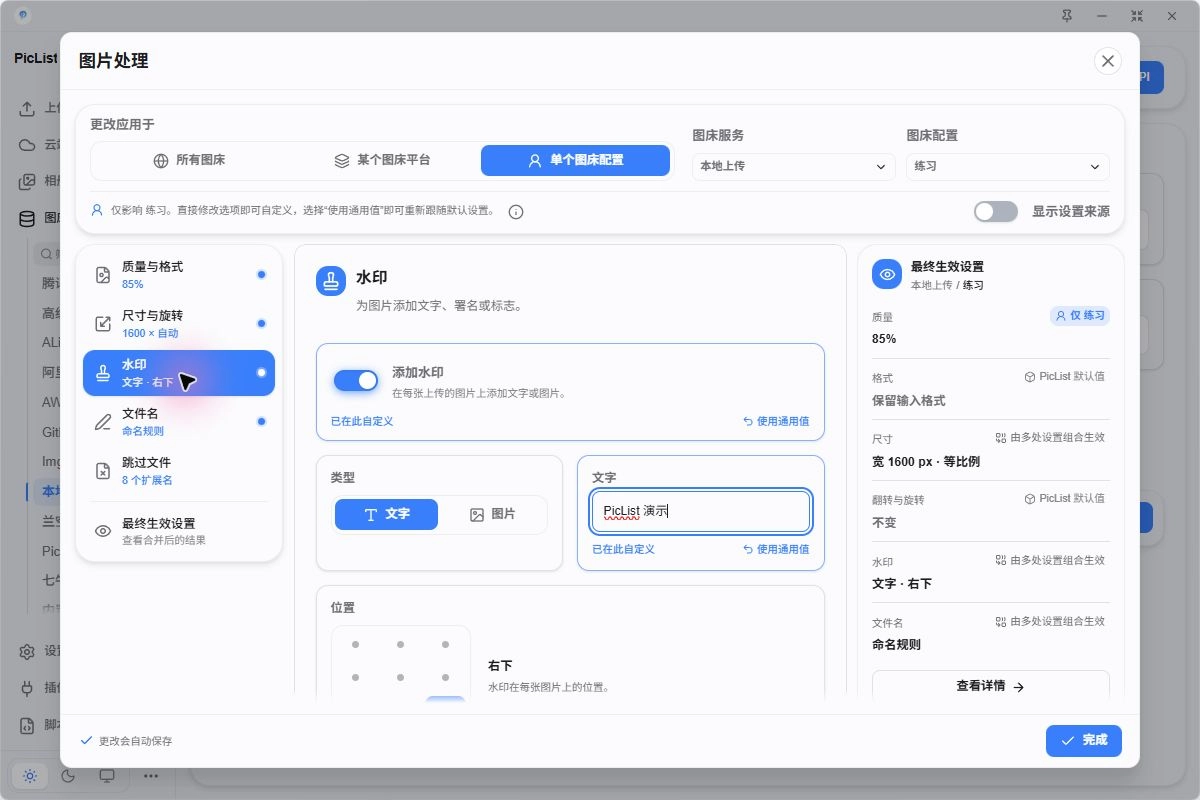Set watermark position to center dot
The image size is (1200, 800).
tap(400, 678)
